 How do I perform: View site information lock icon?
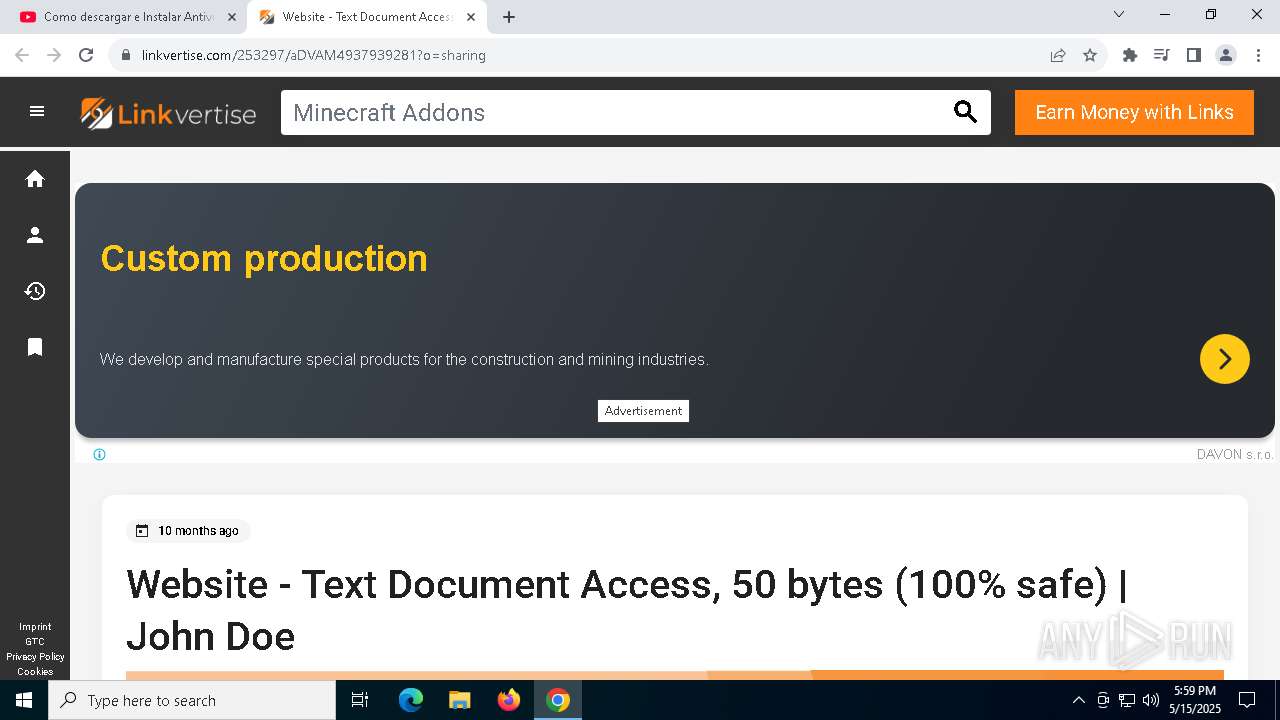(x=125, y=55)
